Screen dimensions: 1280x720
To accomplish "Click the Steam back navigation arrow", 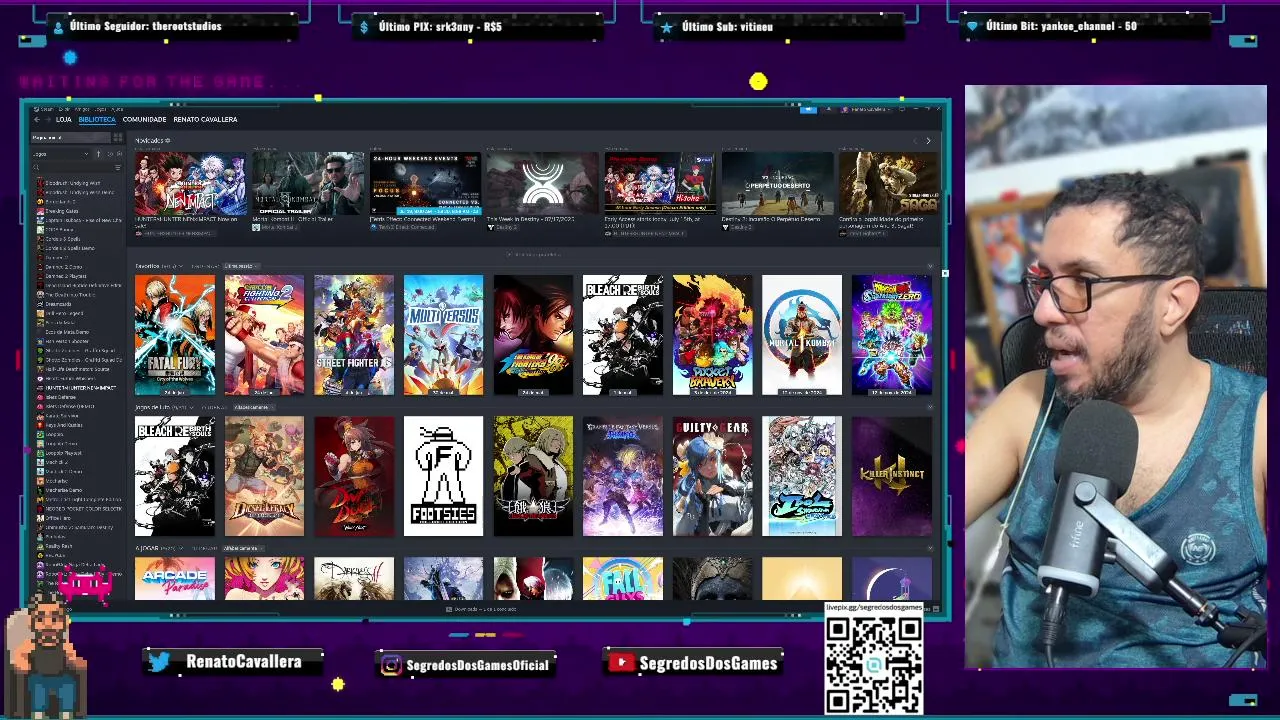I will pyautogui.click(x=37, y=120).
